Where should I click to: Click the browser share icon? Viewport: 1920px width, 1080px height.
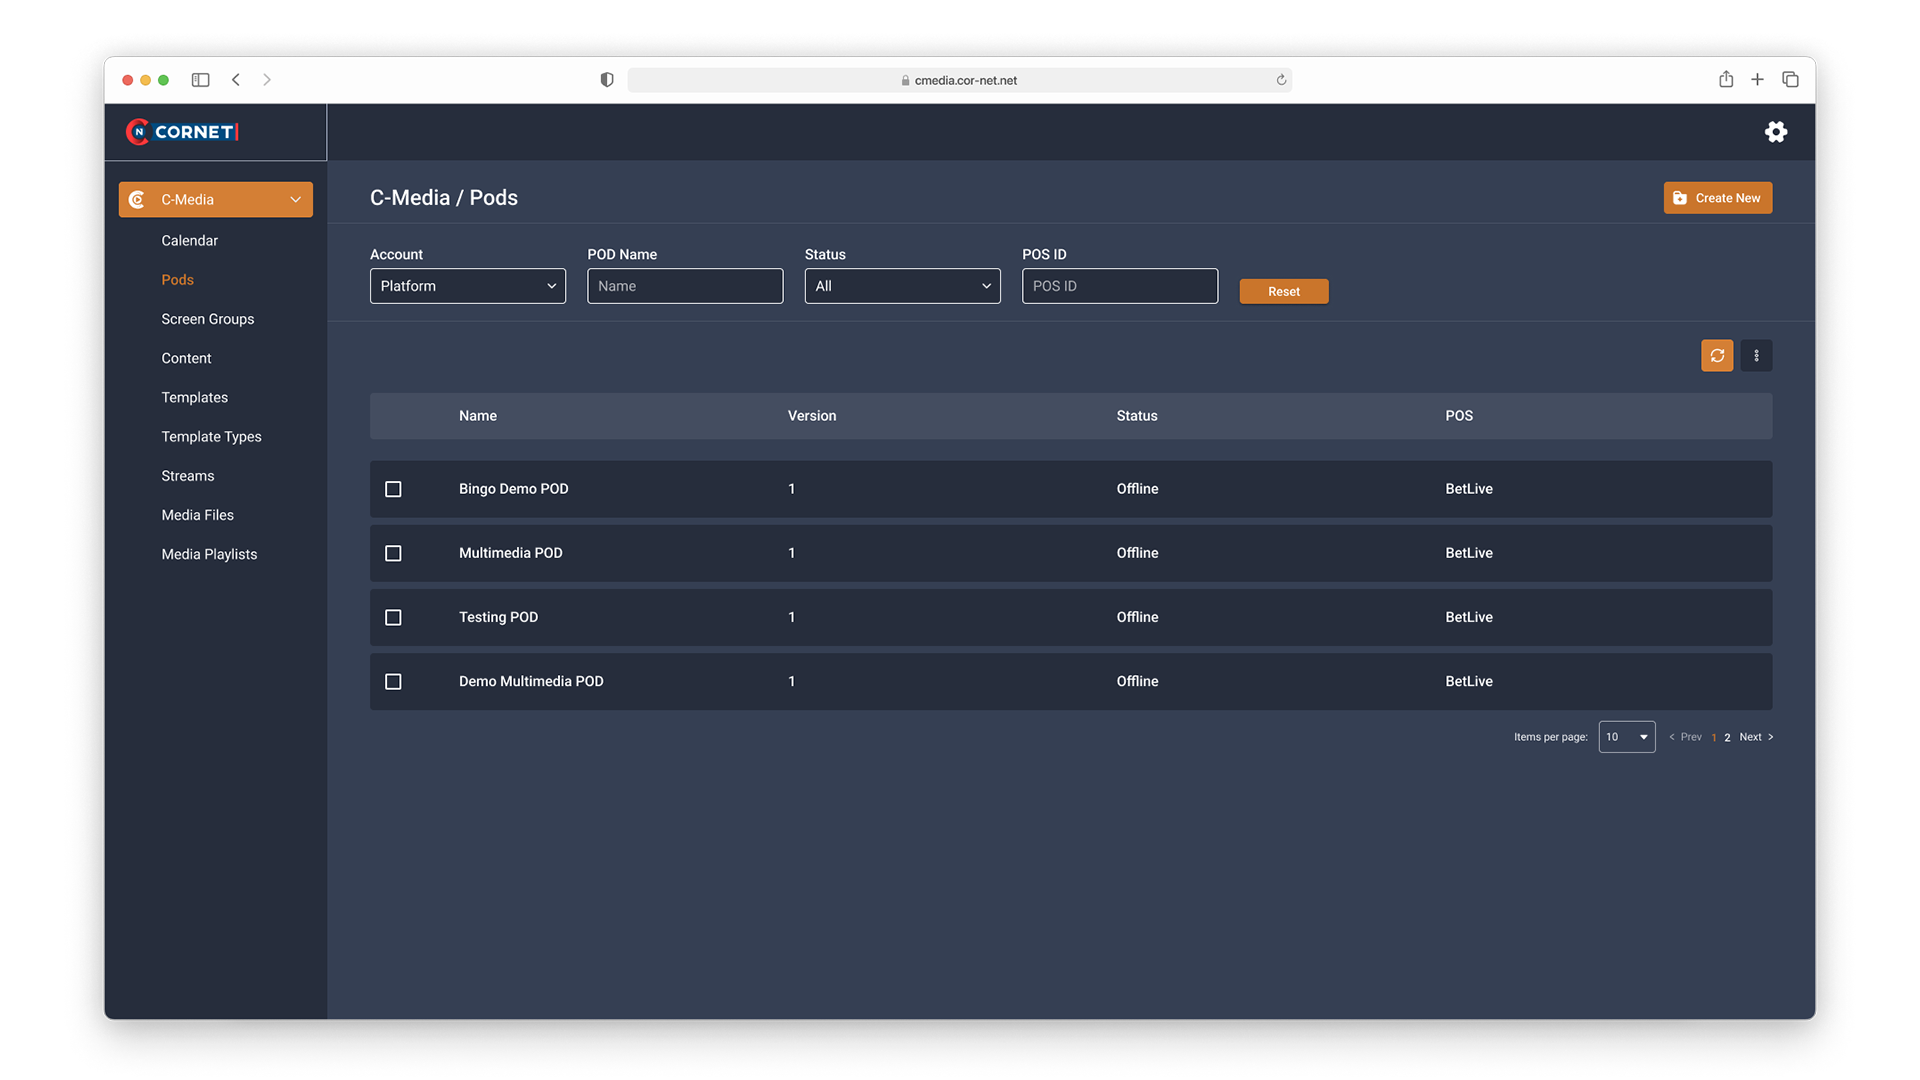pos(1726,79)
